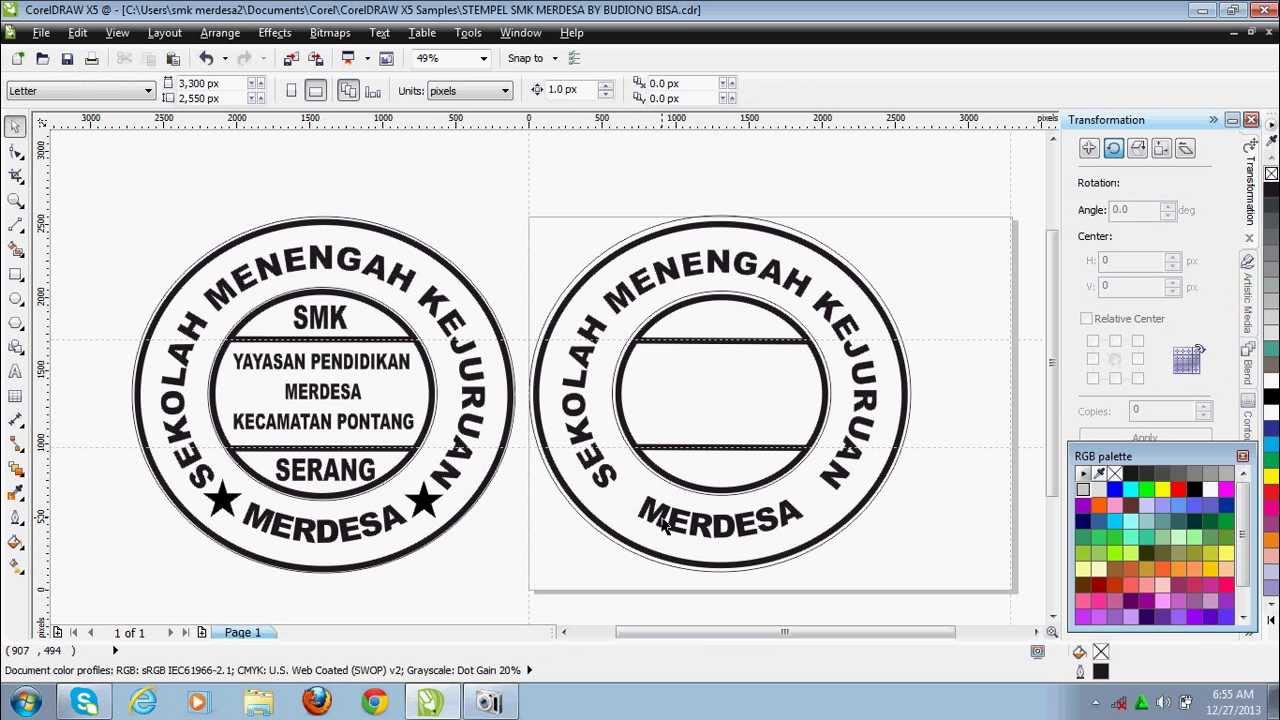Screen dimensions: 1280x720
Task: Pick the yellow swatch in RGB palette
Action: [x=1162, y=490]
